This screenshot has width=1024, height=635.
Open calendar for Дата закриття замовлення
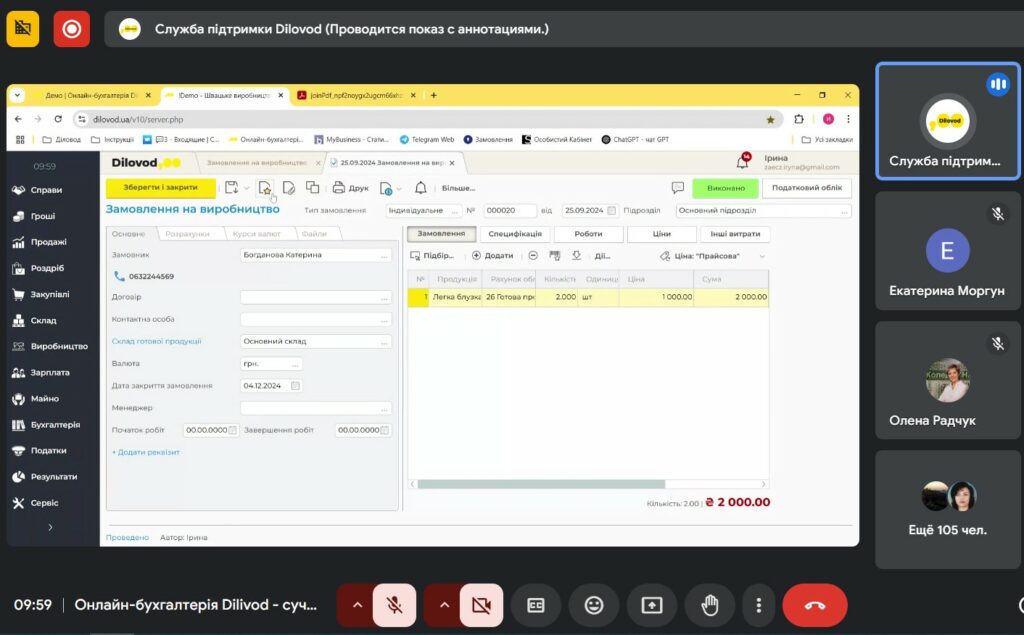(295, 386)
